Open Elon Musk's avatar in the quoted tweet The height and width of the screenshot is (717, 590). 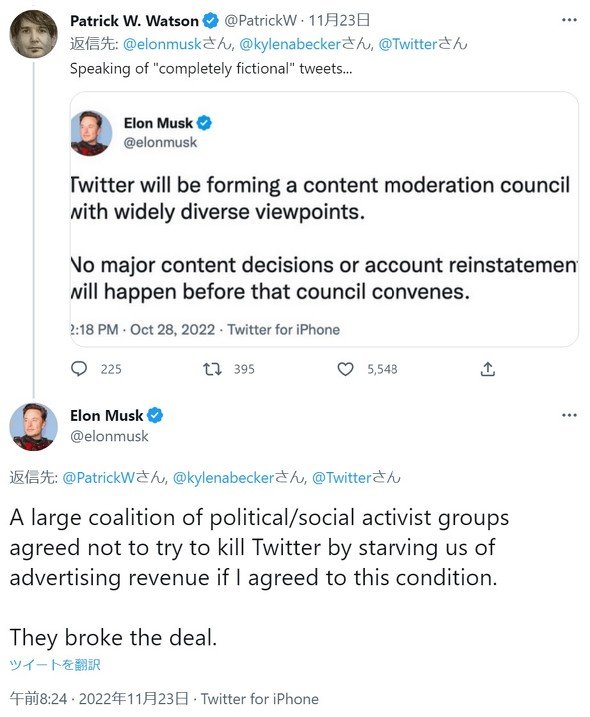pos(91,133)
